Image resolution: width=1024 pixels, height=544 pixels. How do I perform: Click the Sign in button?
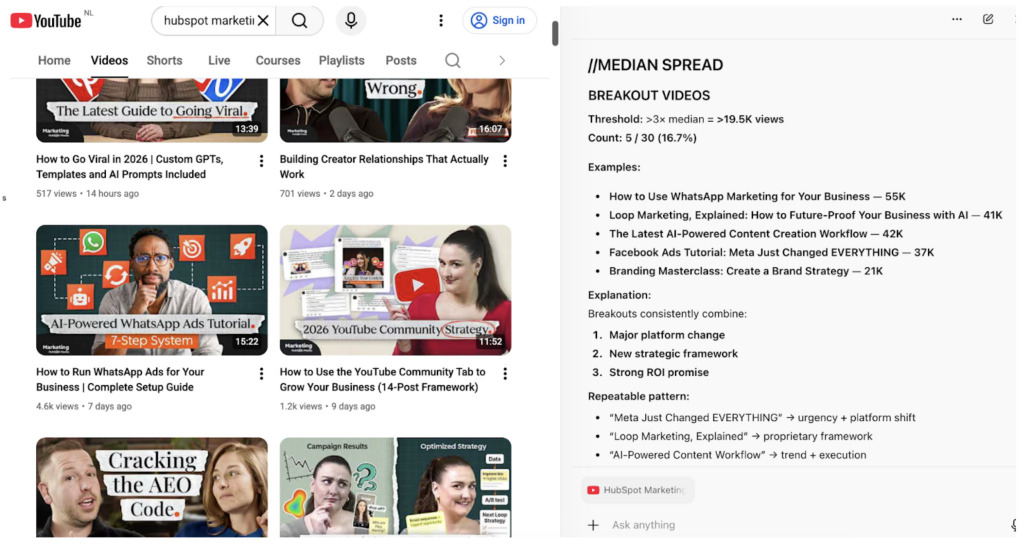click(x=499, y=20)
